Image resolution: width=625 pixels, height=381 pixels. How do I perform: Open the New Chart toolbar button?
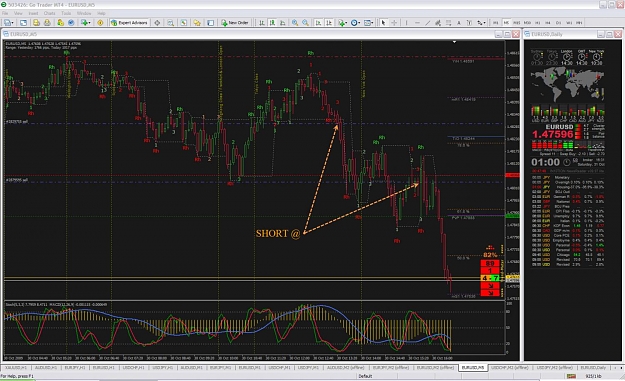pos(8,23)
